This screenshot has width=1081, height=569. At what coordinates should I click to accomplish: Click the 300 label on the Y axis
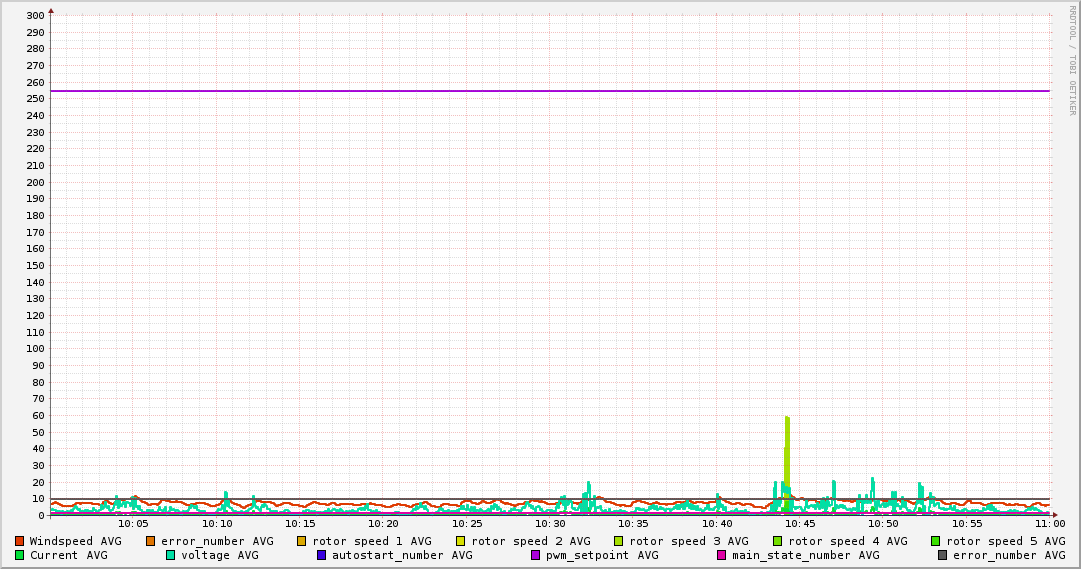[35, 16]
